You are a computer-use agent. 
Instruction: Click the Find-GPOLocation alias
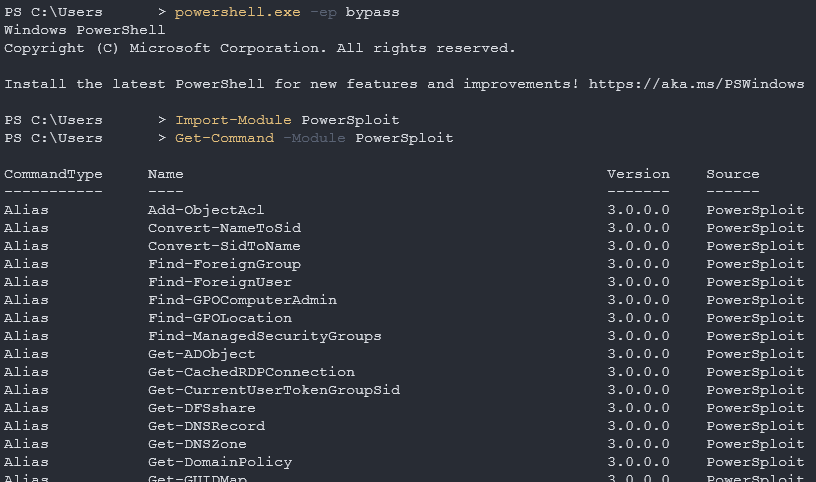pyautogui.click(x=220, y=318)
